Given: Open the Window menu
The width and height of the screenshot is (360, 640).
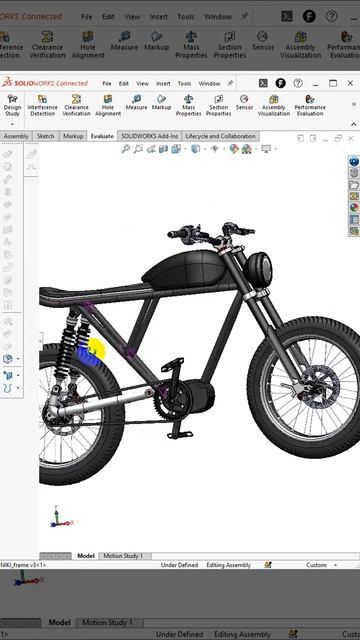Looking at the screenshot, I should coord(209,83).
